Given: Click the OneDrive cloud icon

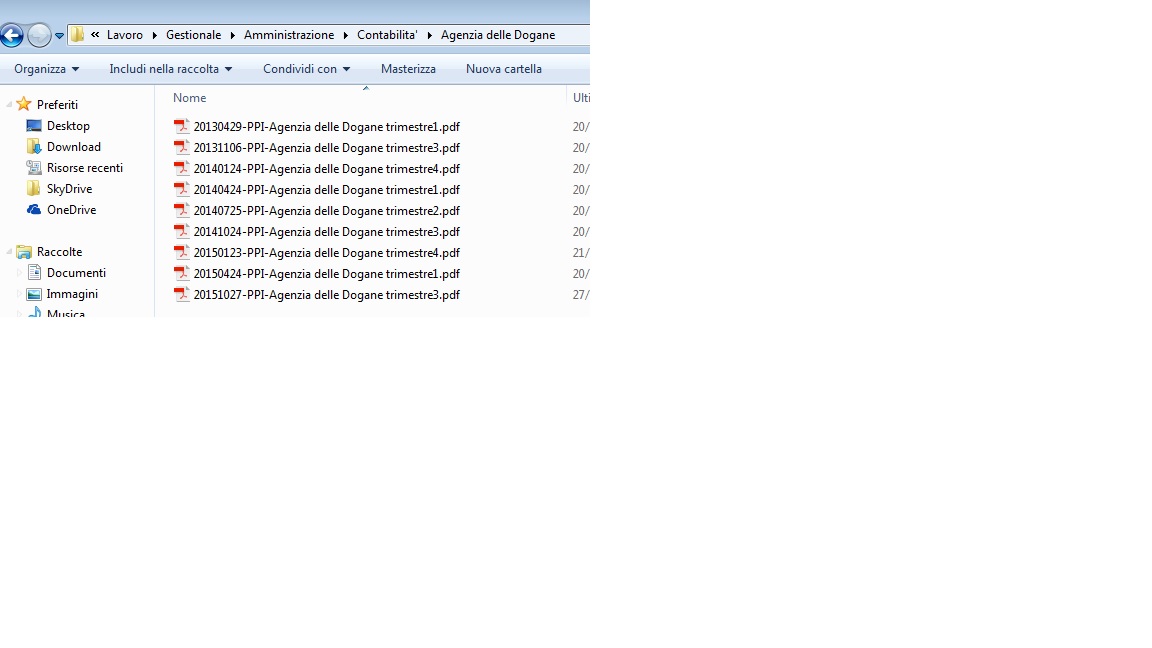Looking at the screenshot, I should [34, 210].
